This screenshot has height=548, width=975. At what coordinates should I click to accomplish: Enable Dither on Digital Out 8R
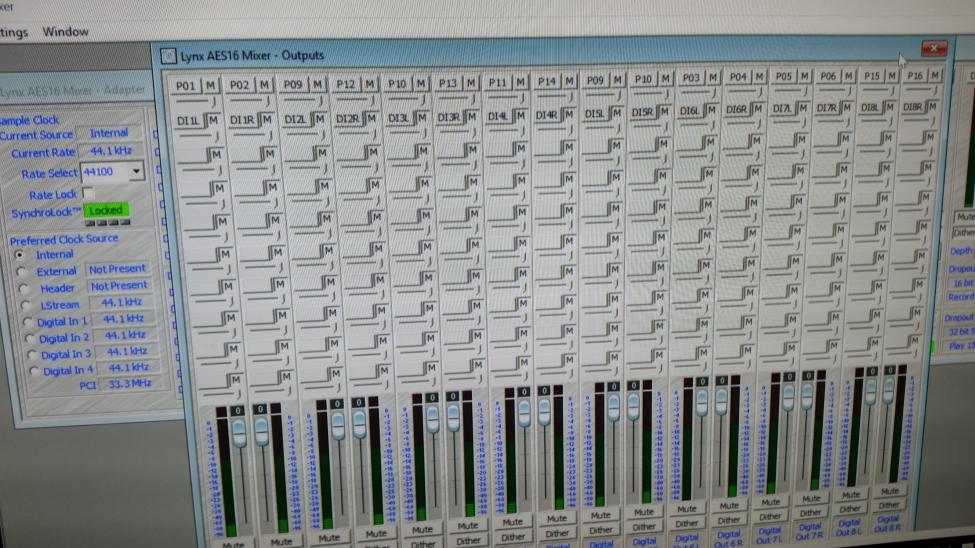click(x=889, y=505)
